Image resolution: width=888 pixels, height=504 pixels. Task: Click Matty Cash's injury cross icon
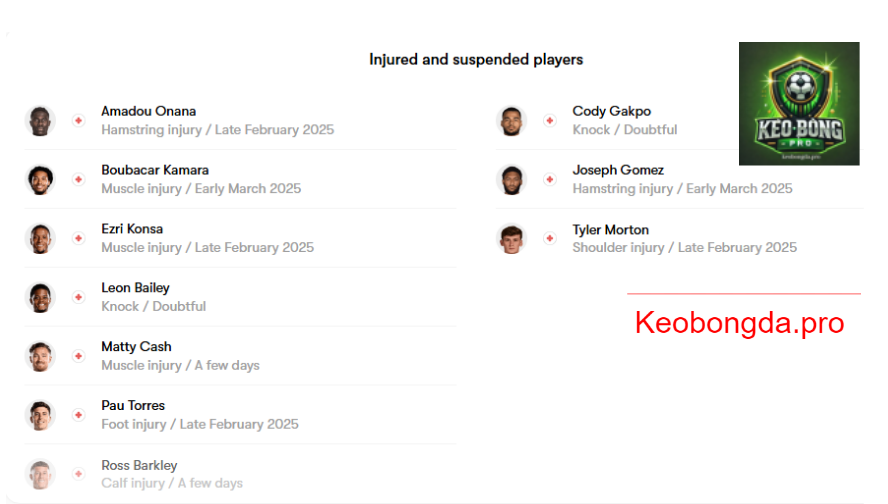coord(79,356)
